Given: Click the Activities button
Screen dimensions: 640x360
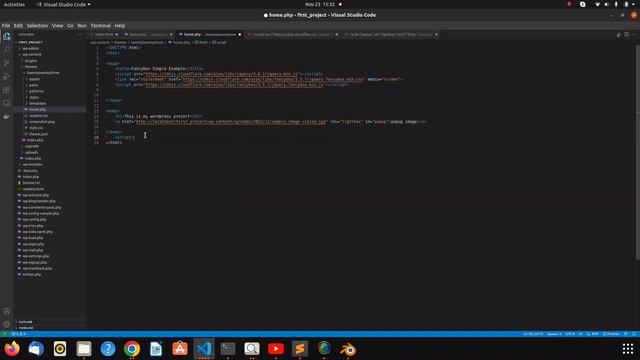Looking at the screenshot, I should click(14, 4).
